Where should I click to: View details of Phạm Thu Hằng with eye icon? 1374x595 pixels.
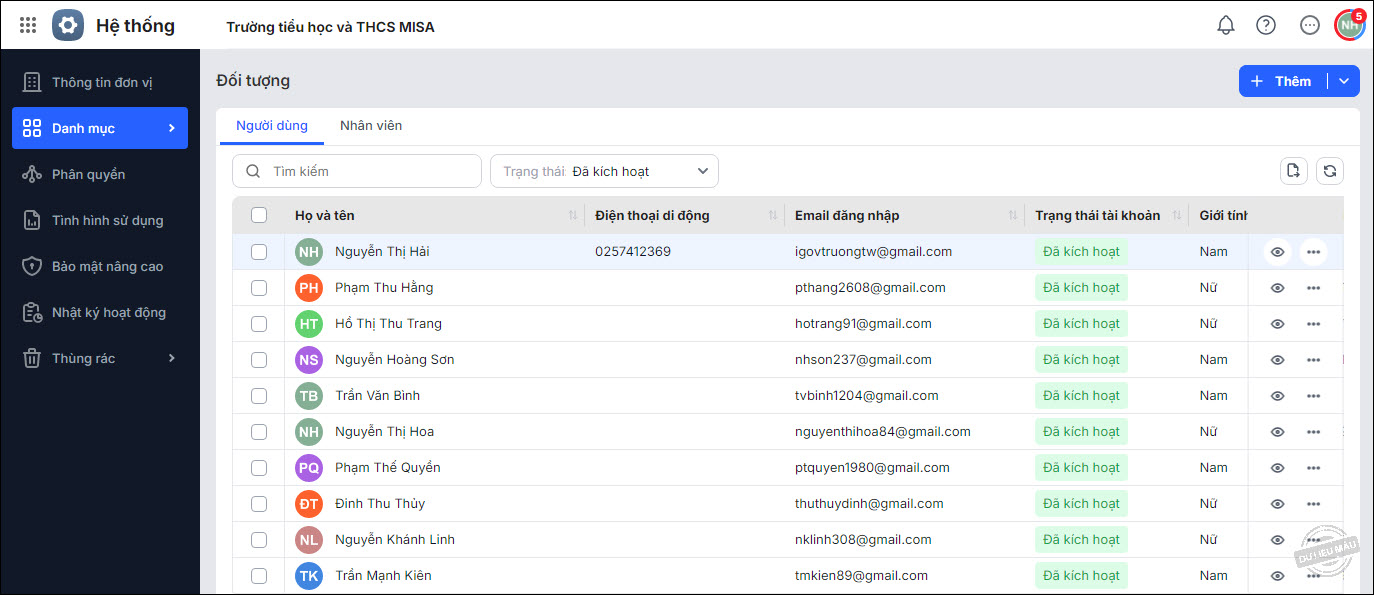coord(1277,288)
